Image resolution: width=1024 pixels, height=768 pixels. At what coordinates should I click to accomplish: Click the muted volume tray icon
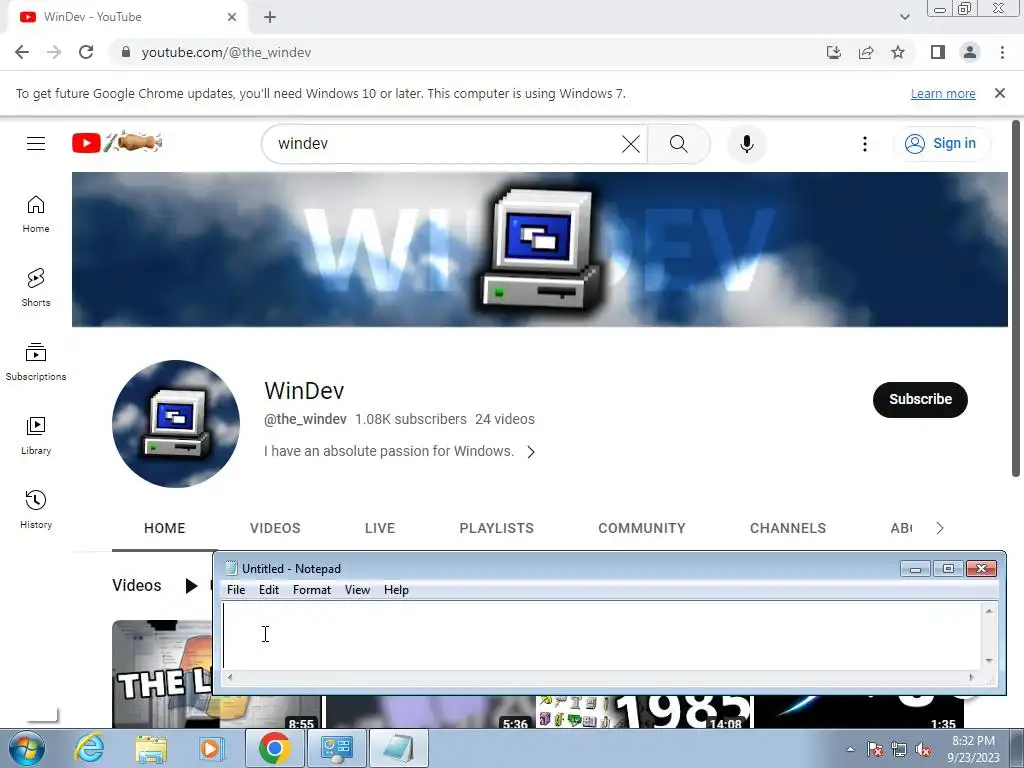point(923,750)
